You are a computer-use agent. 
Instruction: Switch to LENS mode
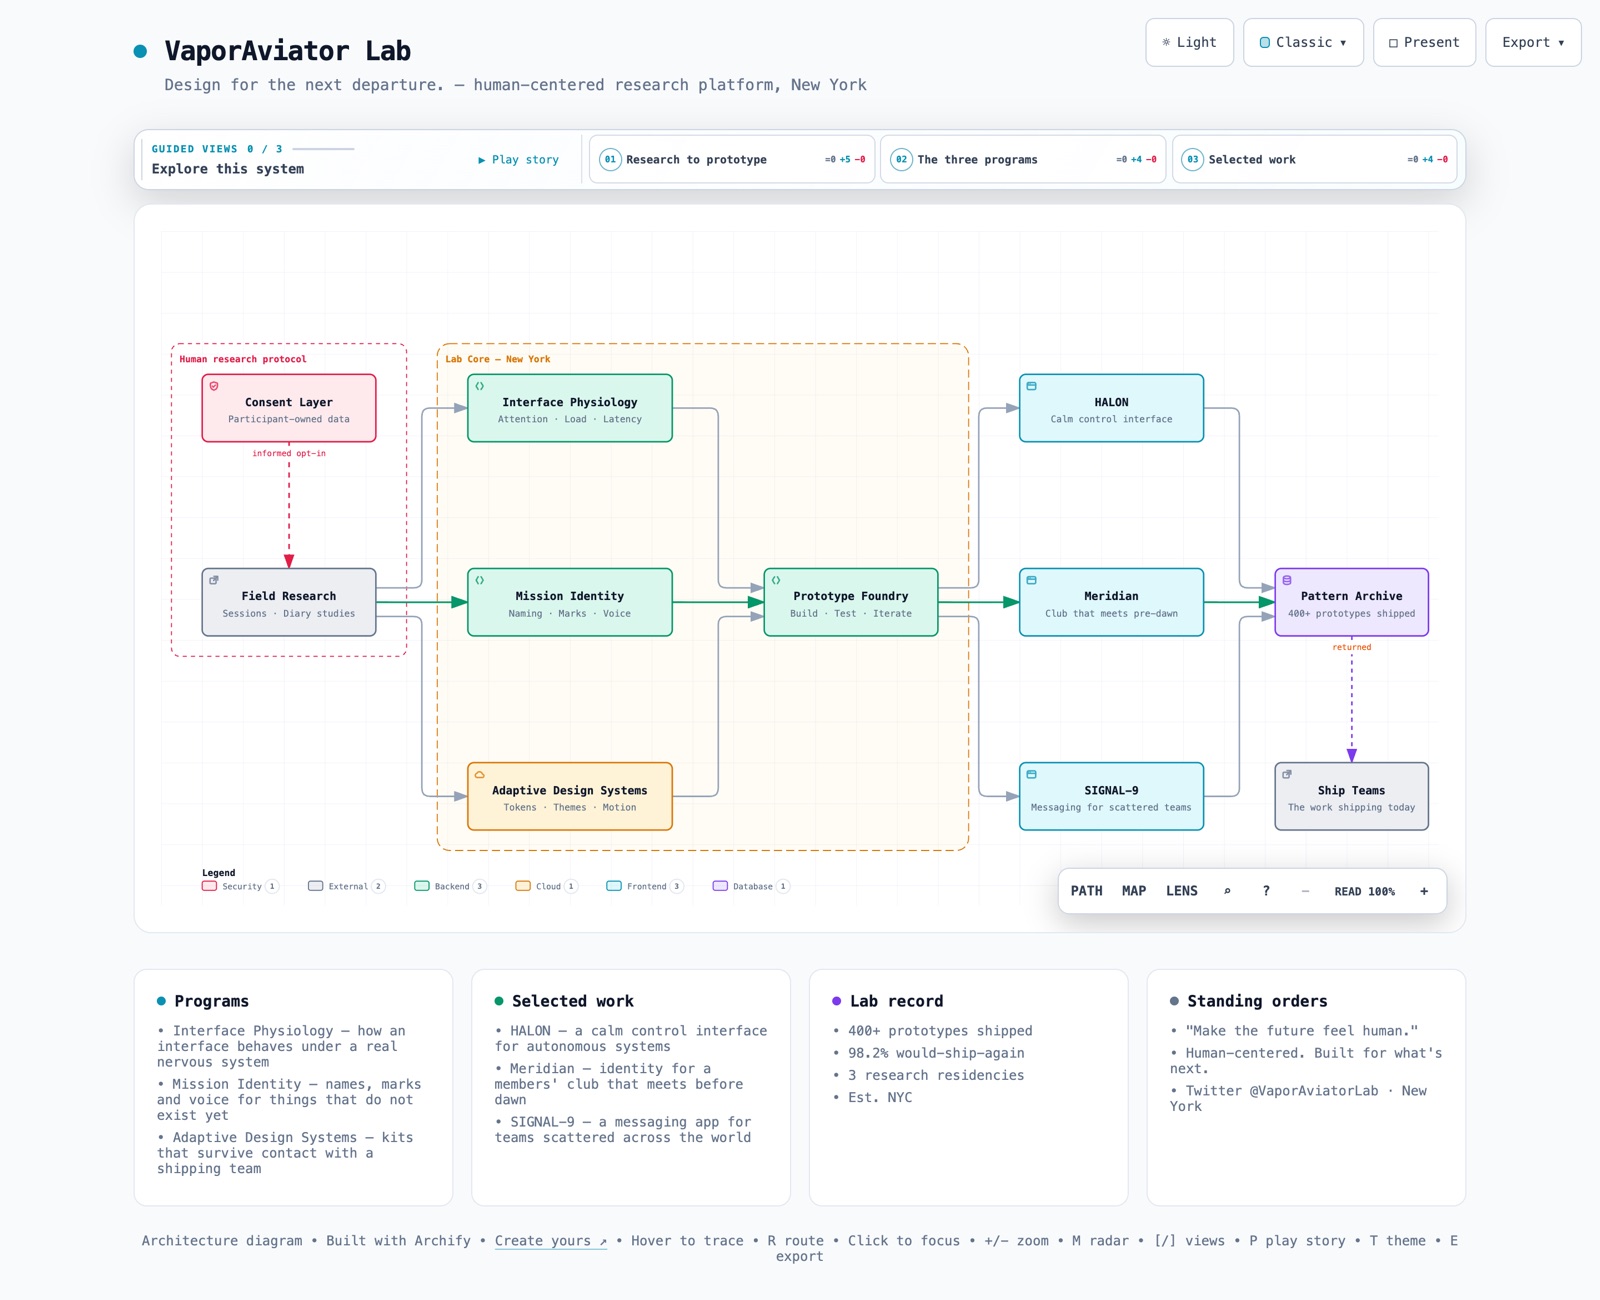(1182, 891)
